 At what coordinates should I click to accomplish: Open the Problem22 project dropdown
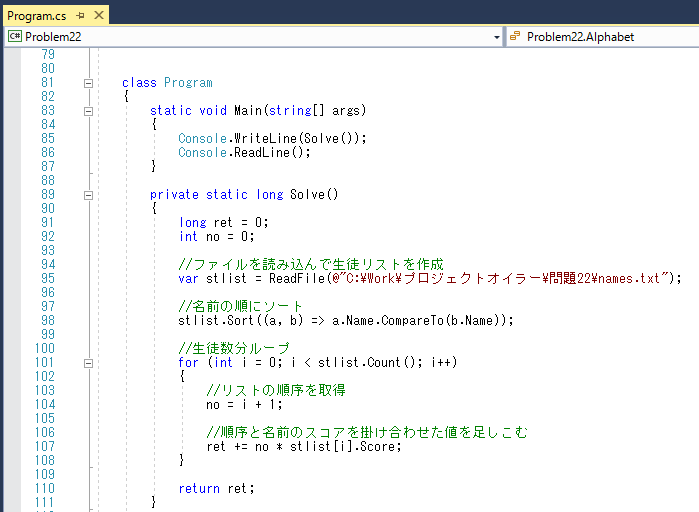pyautogui.click(x=497, y=37)
